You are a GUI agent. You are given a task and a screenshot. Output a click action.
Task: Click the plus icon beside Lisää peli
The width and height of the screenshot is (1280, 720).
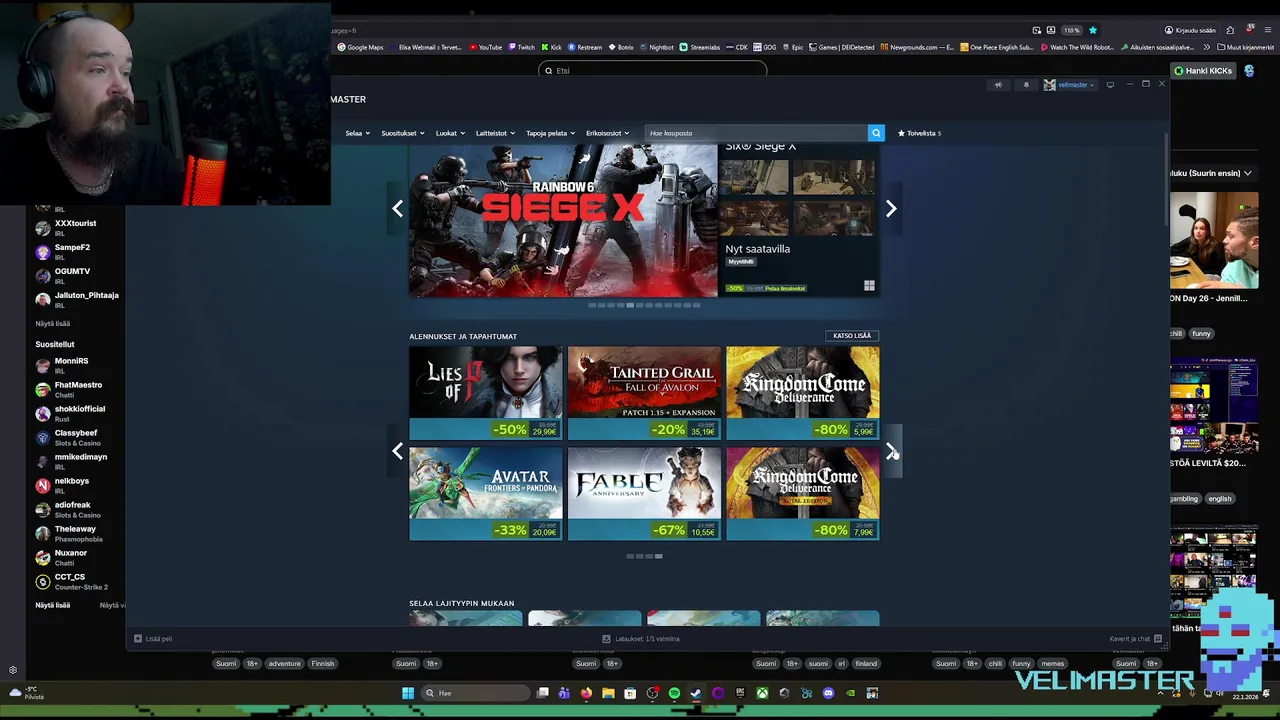[138, 638]
